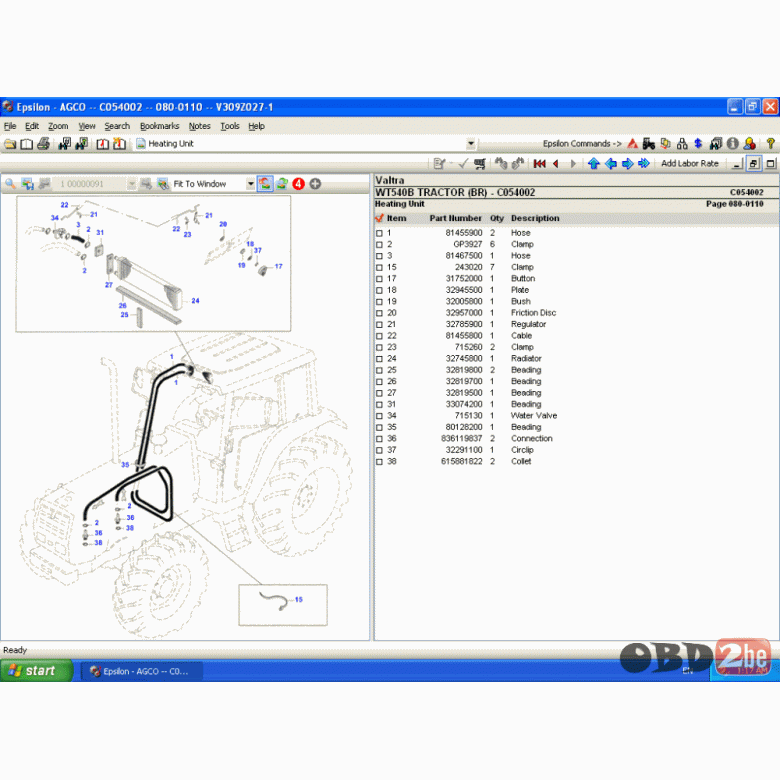Image resolution: width=780 pixels, height=780 pixels.
Task: Click the Item column header
Action: click(x=396, y=218)
